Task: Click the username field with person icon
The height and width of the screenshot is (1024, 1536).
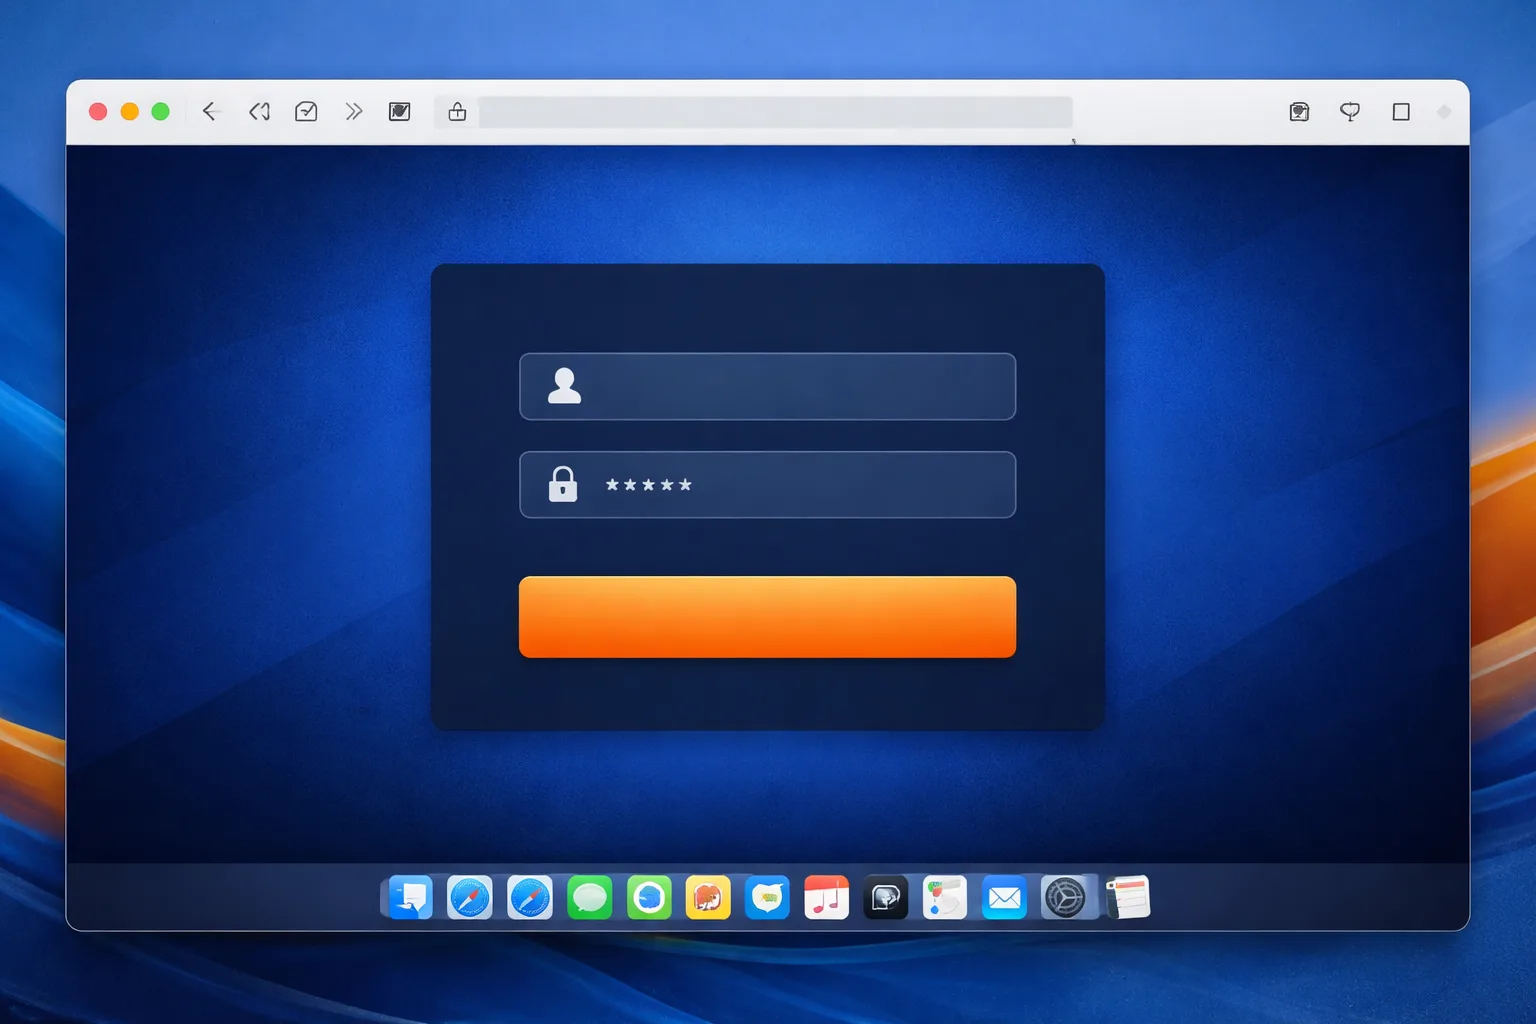Action: coord(767,386)
